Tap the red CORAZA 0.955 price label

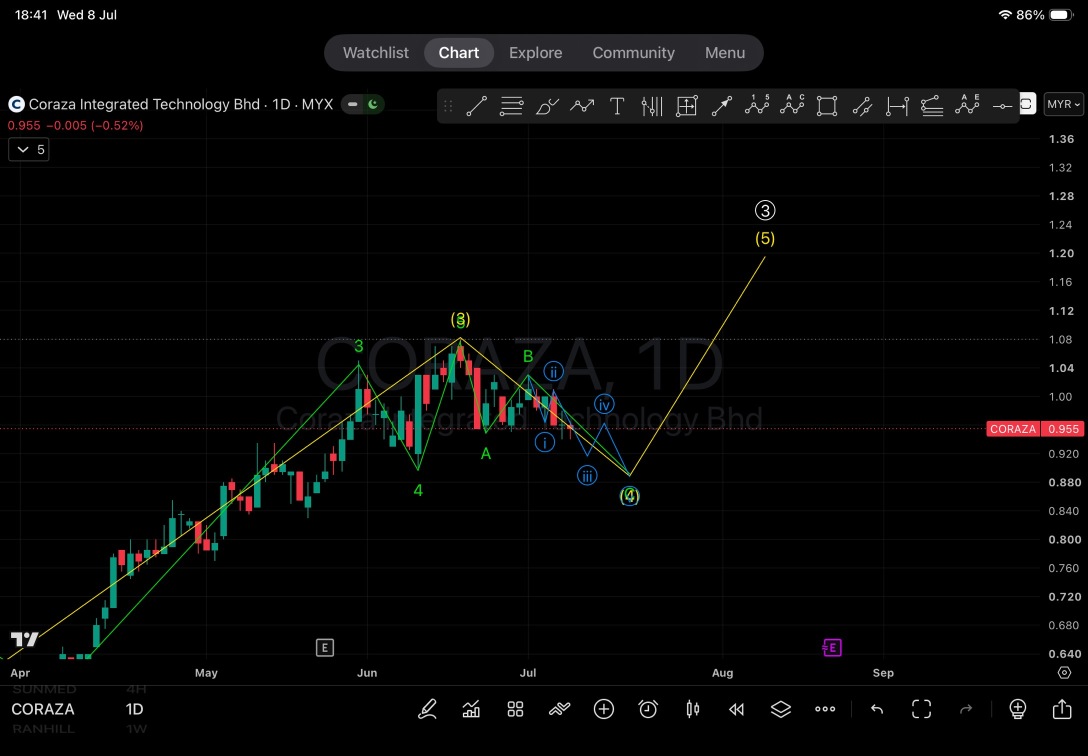click(x=1035, y=429)
